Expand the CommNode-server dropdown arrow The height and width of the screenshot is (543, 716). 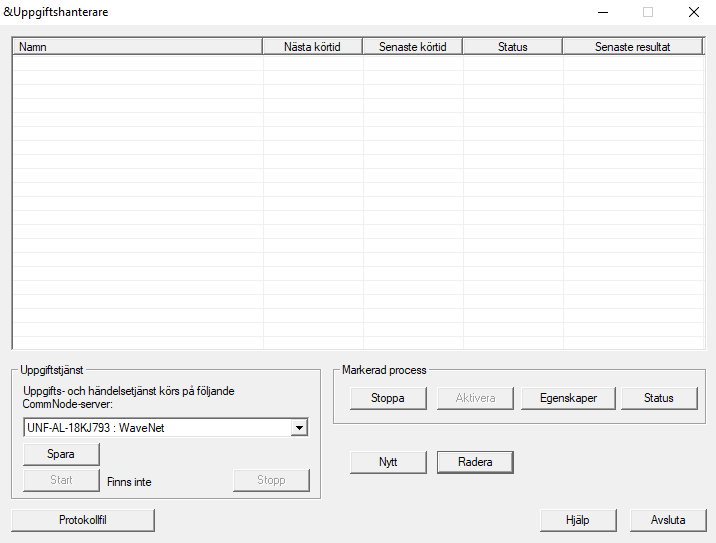298,428
